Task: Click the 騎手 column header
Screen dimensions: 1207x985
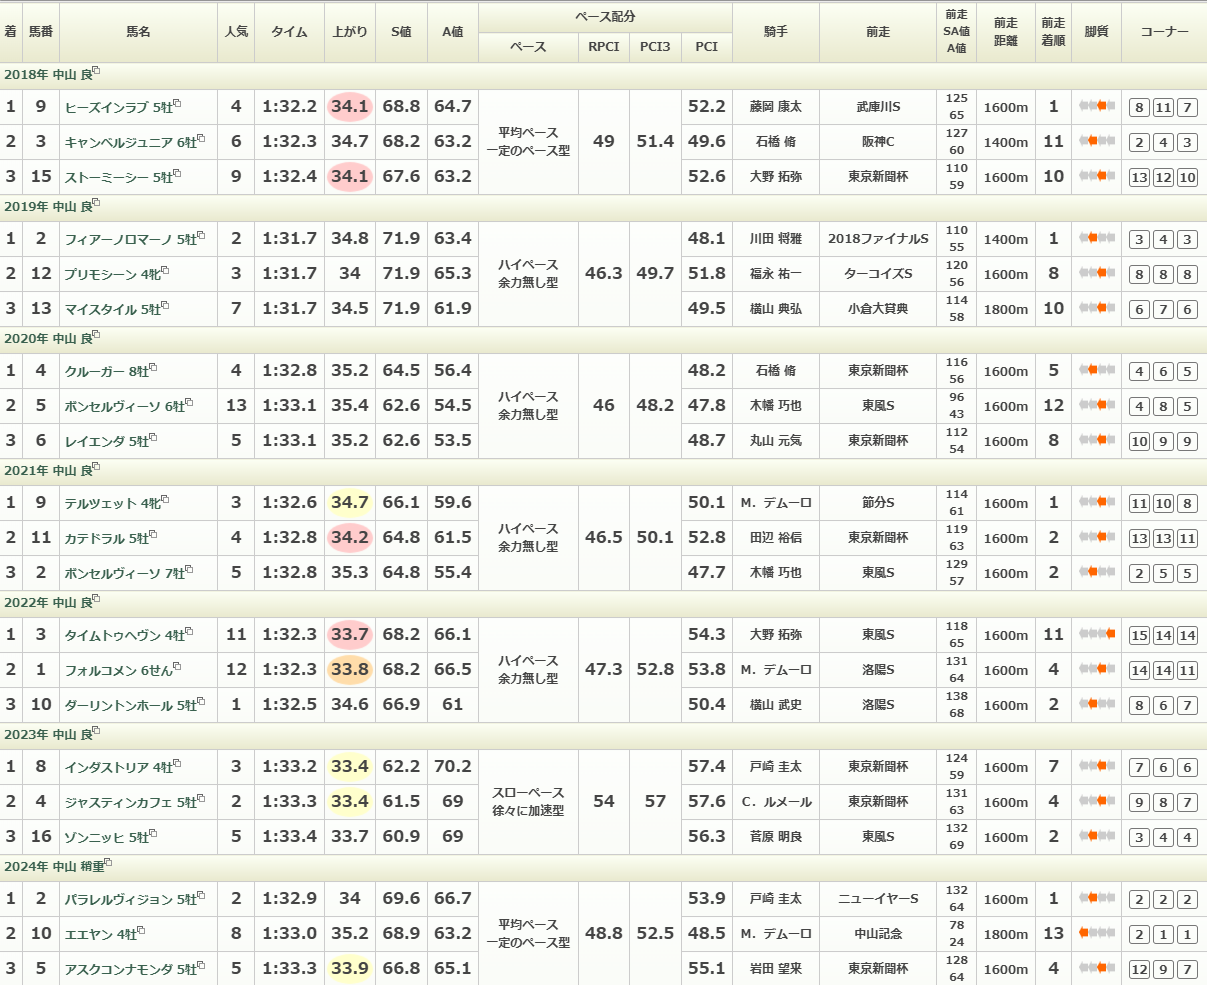Action: click(775, 32)
